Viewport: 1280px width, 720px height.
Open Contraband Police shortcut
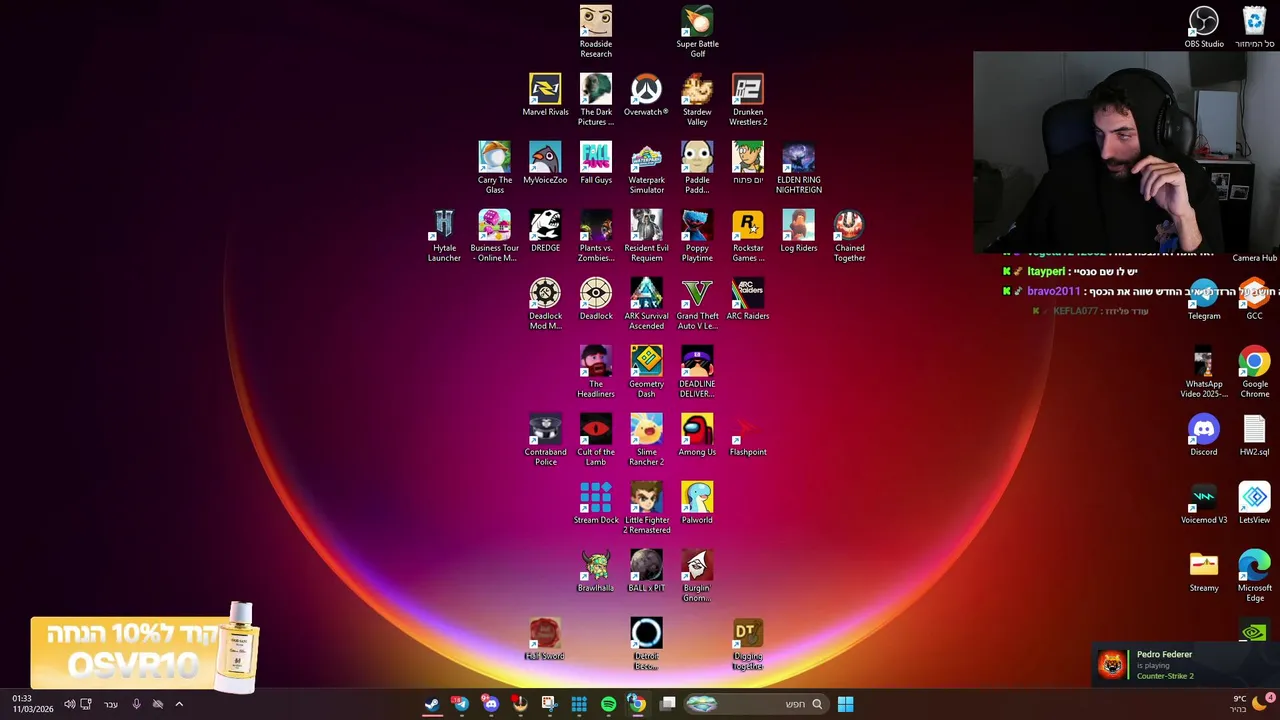pos(545,440)
